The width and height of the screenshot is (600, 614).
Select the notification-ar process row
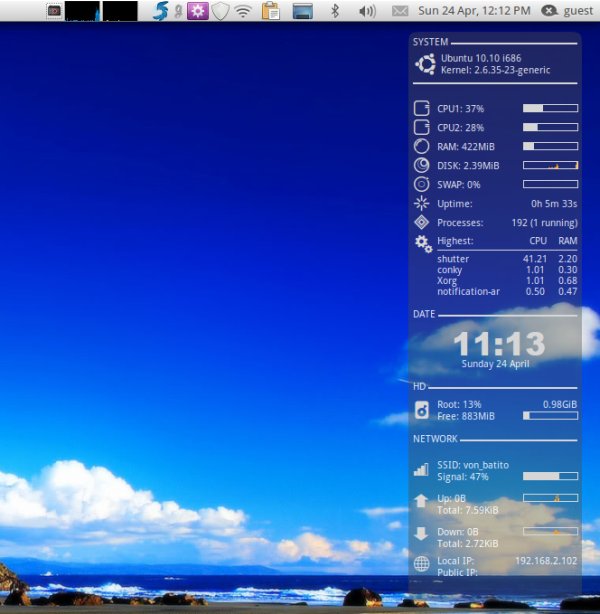coord(507,291)
